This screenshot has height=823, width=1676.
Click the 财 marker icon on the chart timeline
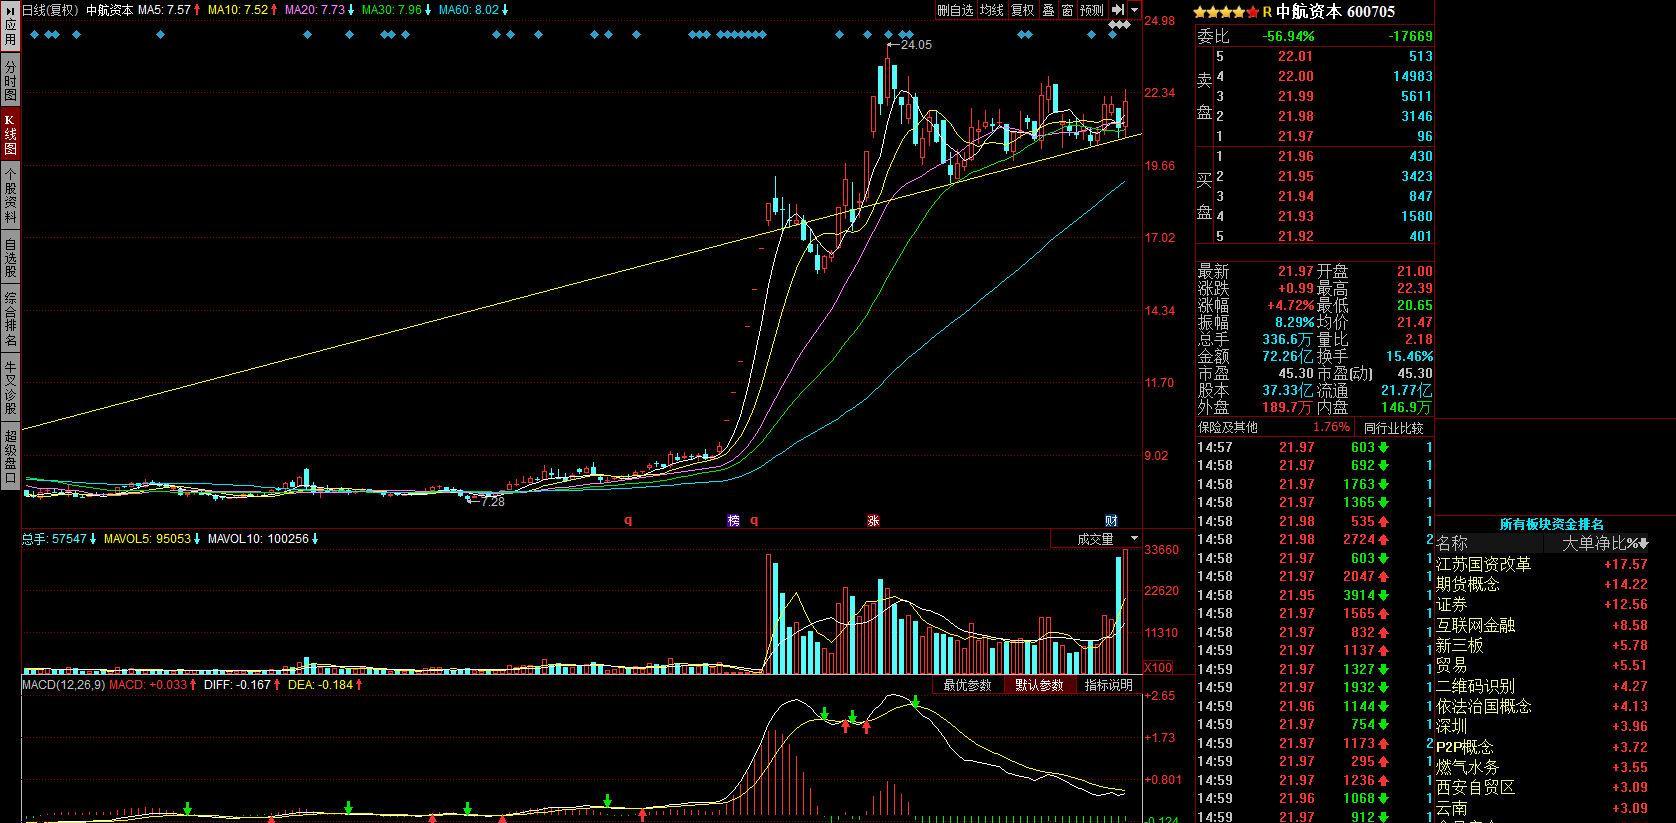(1111, 521)
